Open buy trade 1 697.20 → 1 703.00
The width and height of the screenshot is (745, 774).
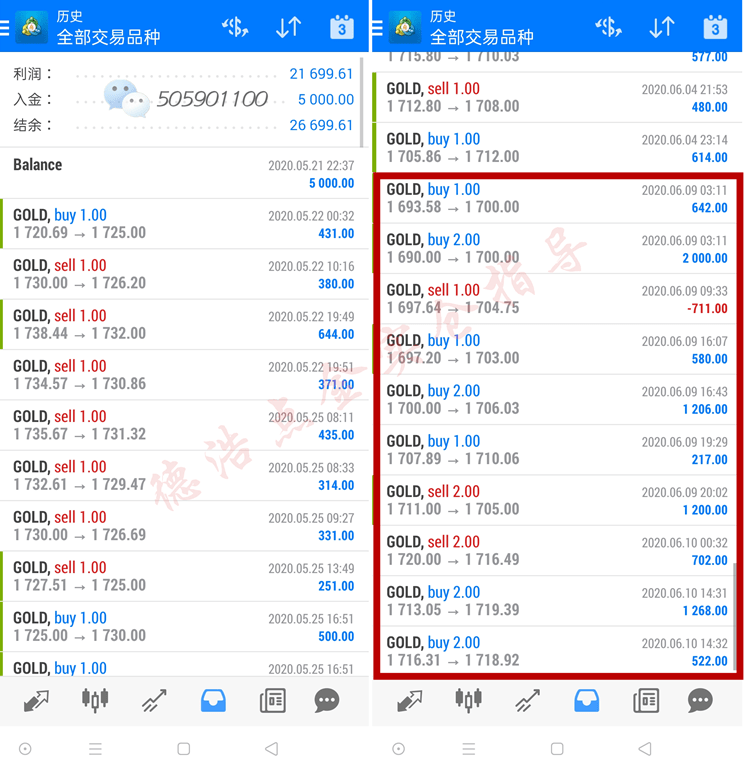(557, 349)
